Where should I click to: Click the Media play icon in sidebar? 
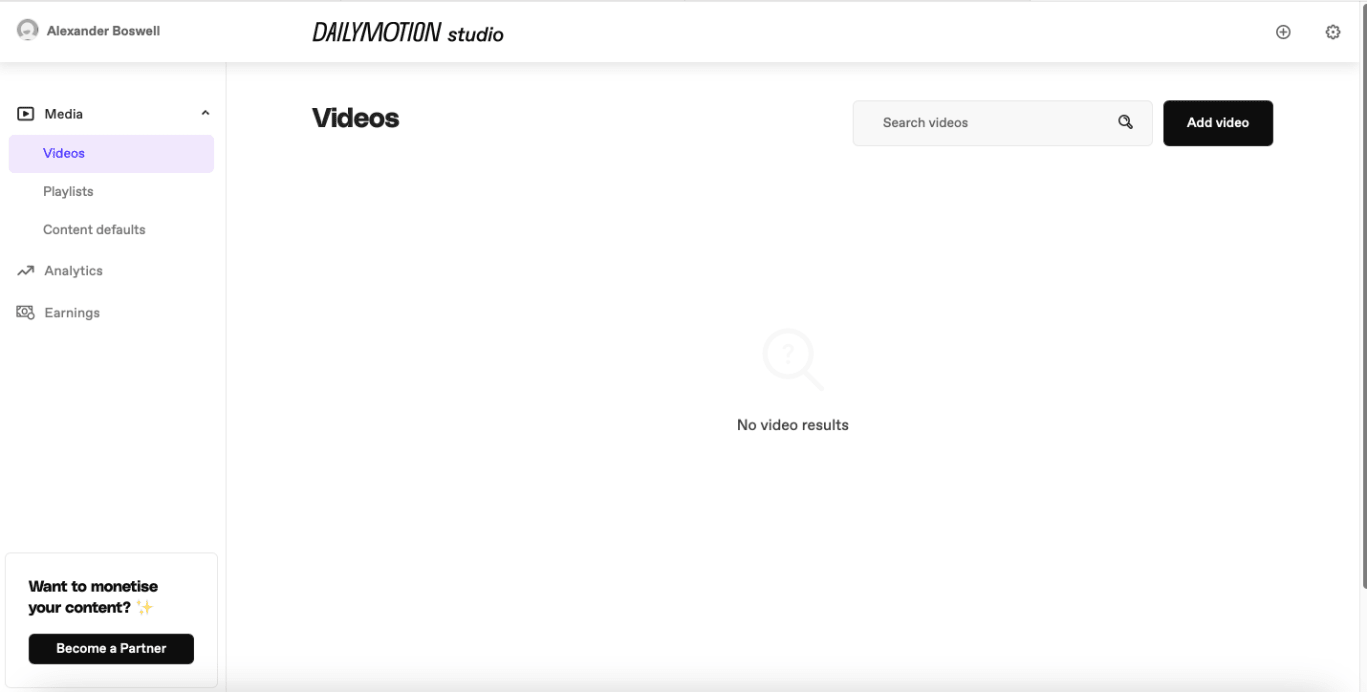coord(26,114)
